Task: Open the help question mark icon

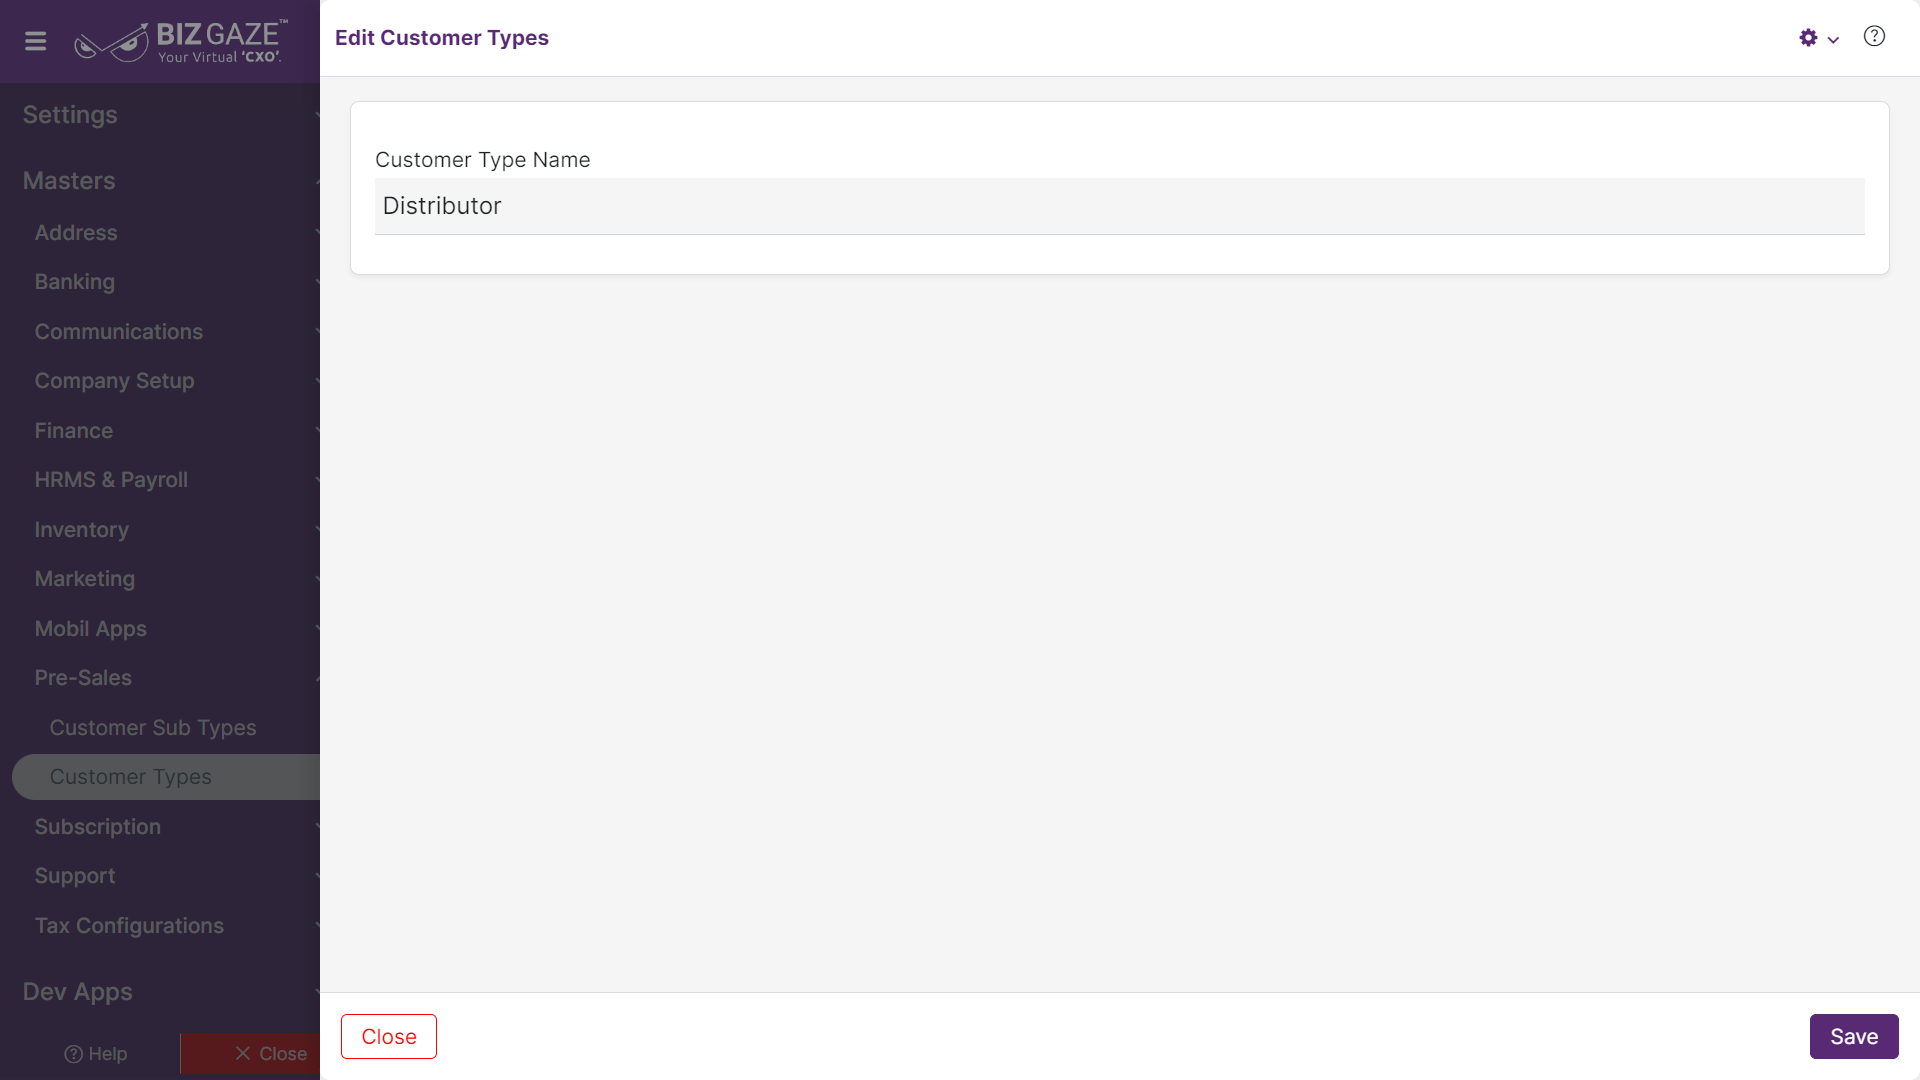Action: 1874,37
